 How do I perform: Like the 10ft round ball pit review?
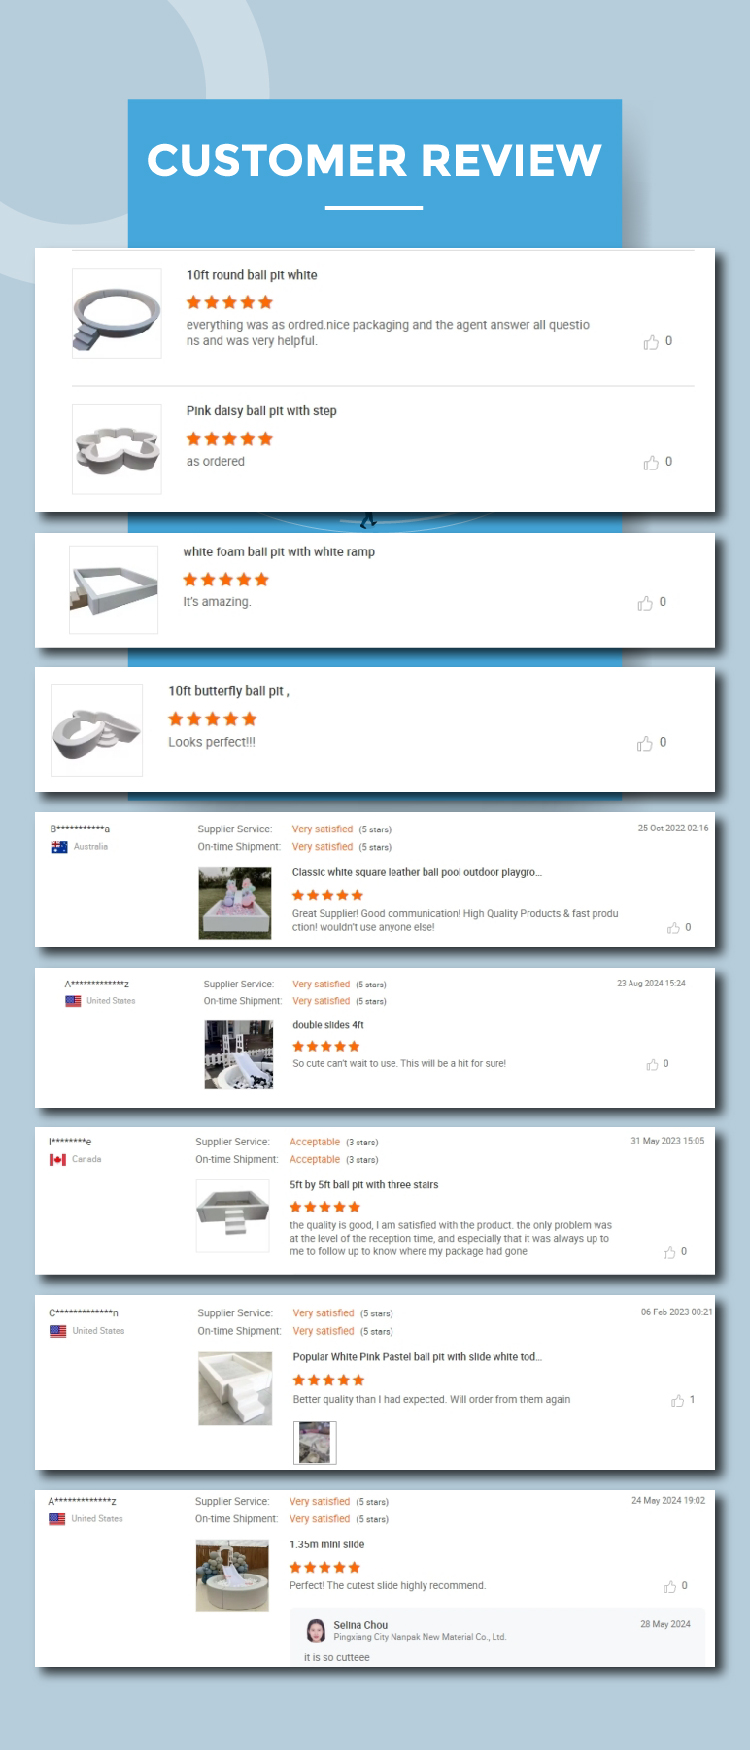[x=651, y=342]
